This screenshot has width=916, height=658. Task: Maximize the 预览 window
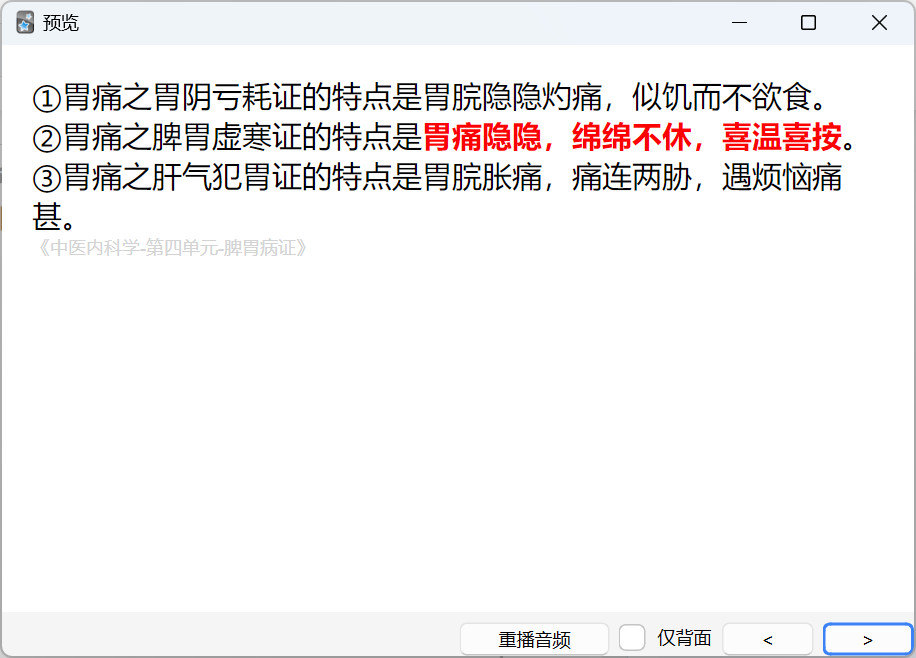tap(809, 23)
